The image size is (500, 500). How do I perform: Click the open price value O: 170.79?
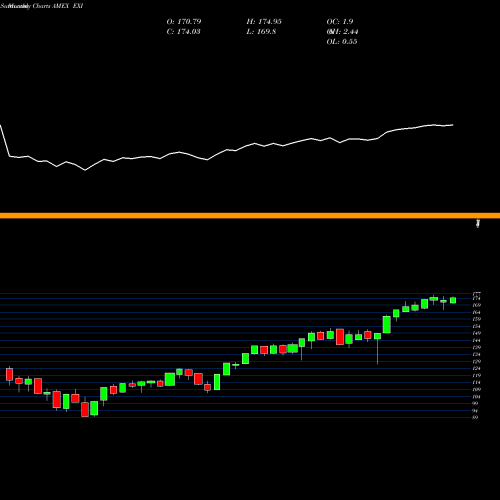[184, 22]
